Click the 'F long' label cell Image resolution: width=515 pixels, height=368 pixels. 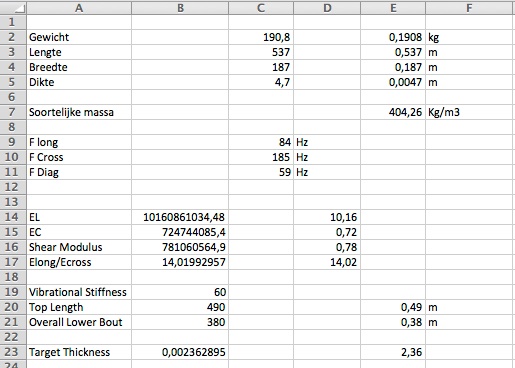[79, 142]
